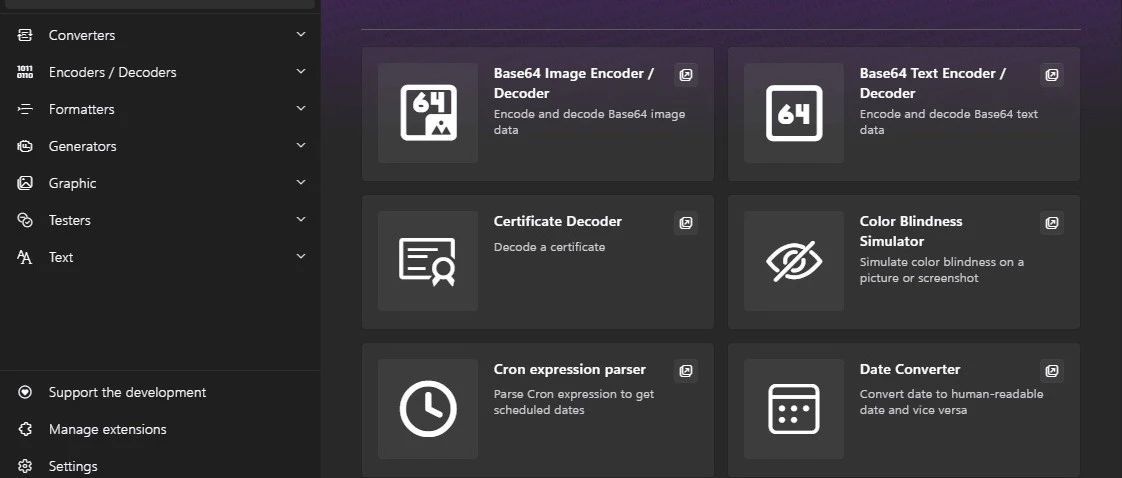Expand the Testers chevron
Viewport: 1122px width, 478px height.
(x=301, y=219)
